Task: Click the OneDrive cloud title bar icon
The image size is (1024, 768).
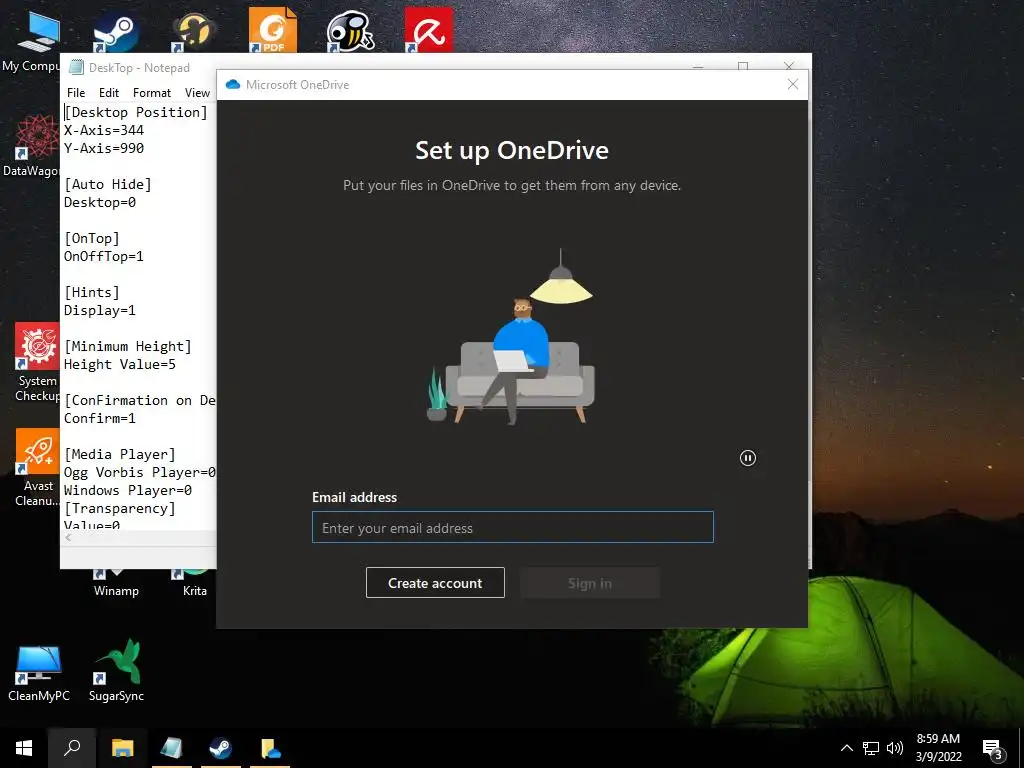Action: point(232,84)
